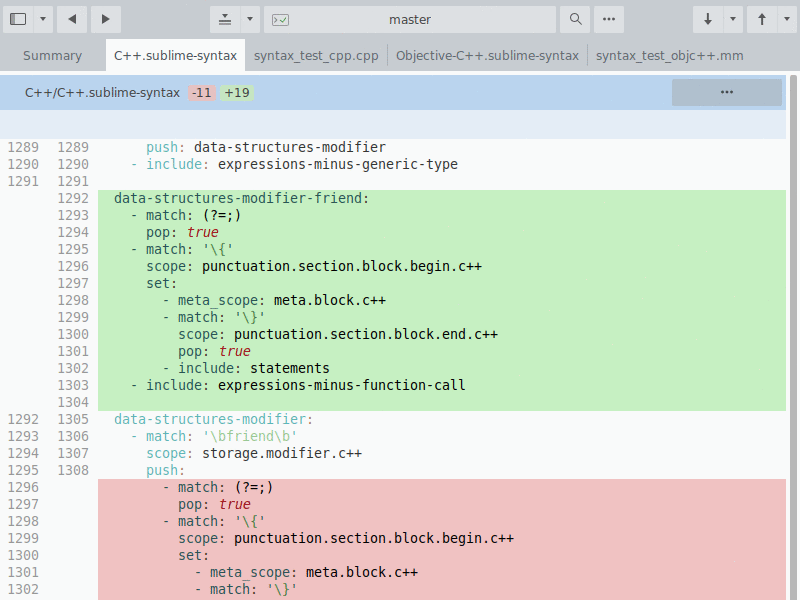
Task: Toggle the sidebar panel icon
Action: [x=18, y=19]
